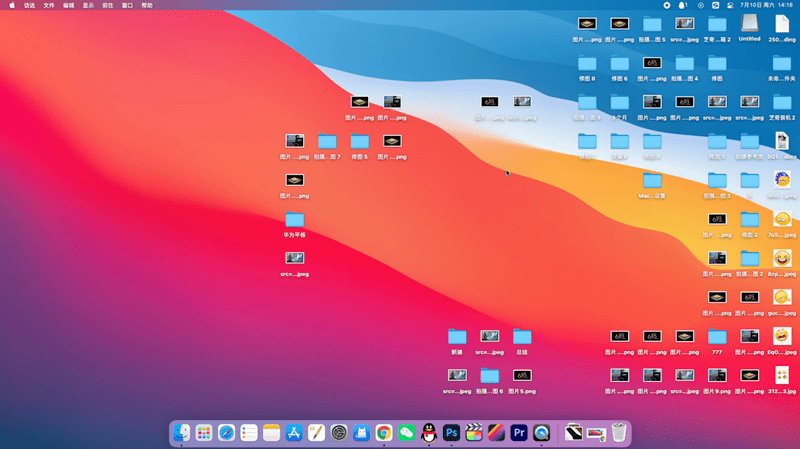Viewport: 800px width, 449px height.
Task: Open the 前往 menu
Action: (108, 5)
